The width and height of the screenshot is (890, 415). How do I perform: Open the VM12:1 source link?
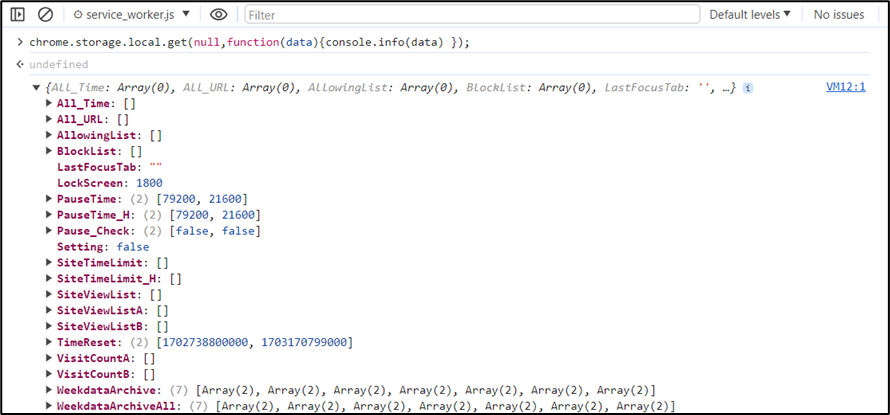tap(846, 87)
